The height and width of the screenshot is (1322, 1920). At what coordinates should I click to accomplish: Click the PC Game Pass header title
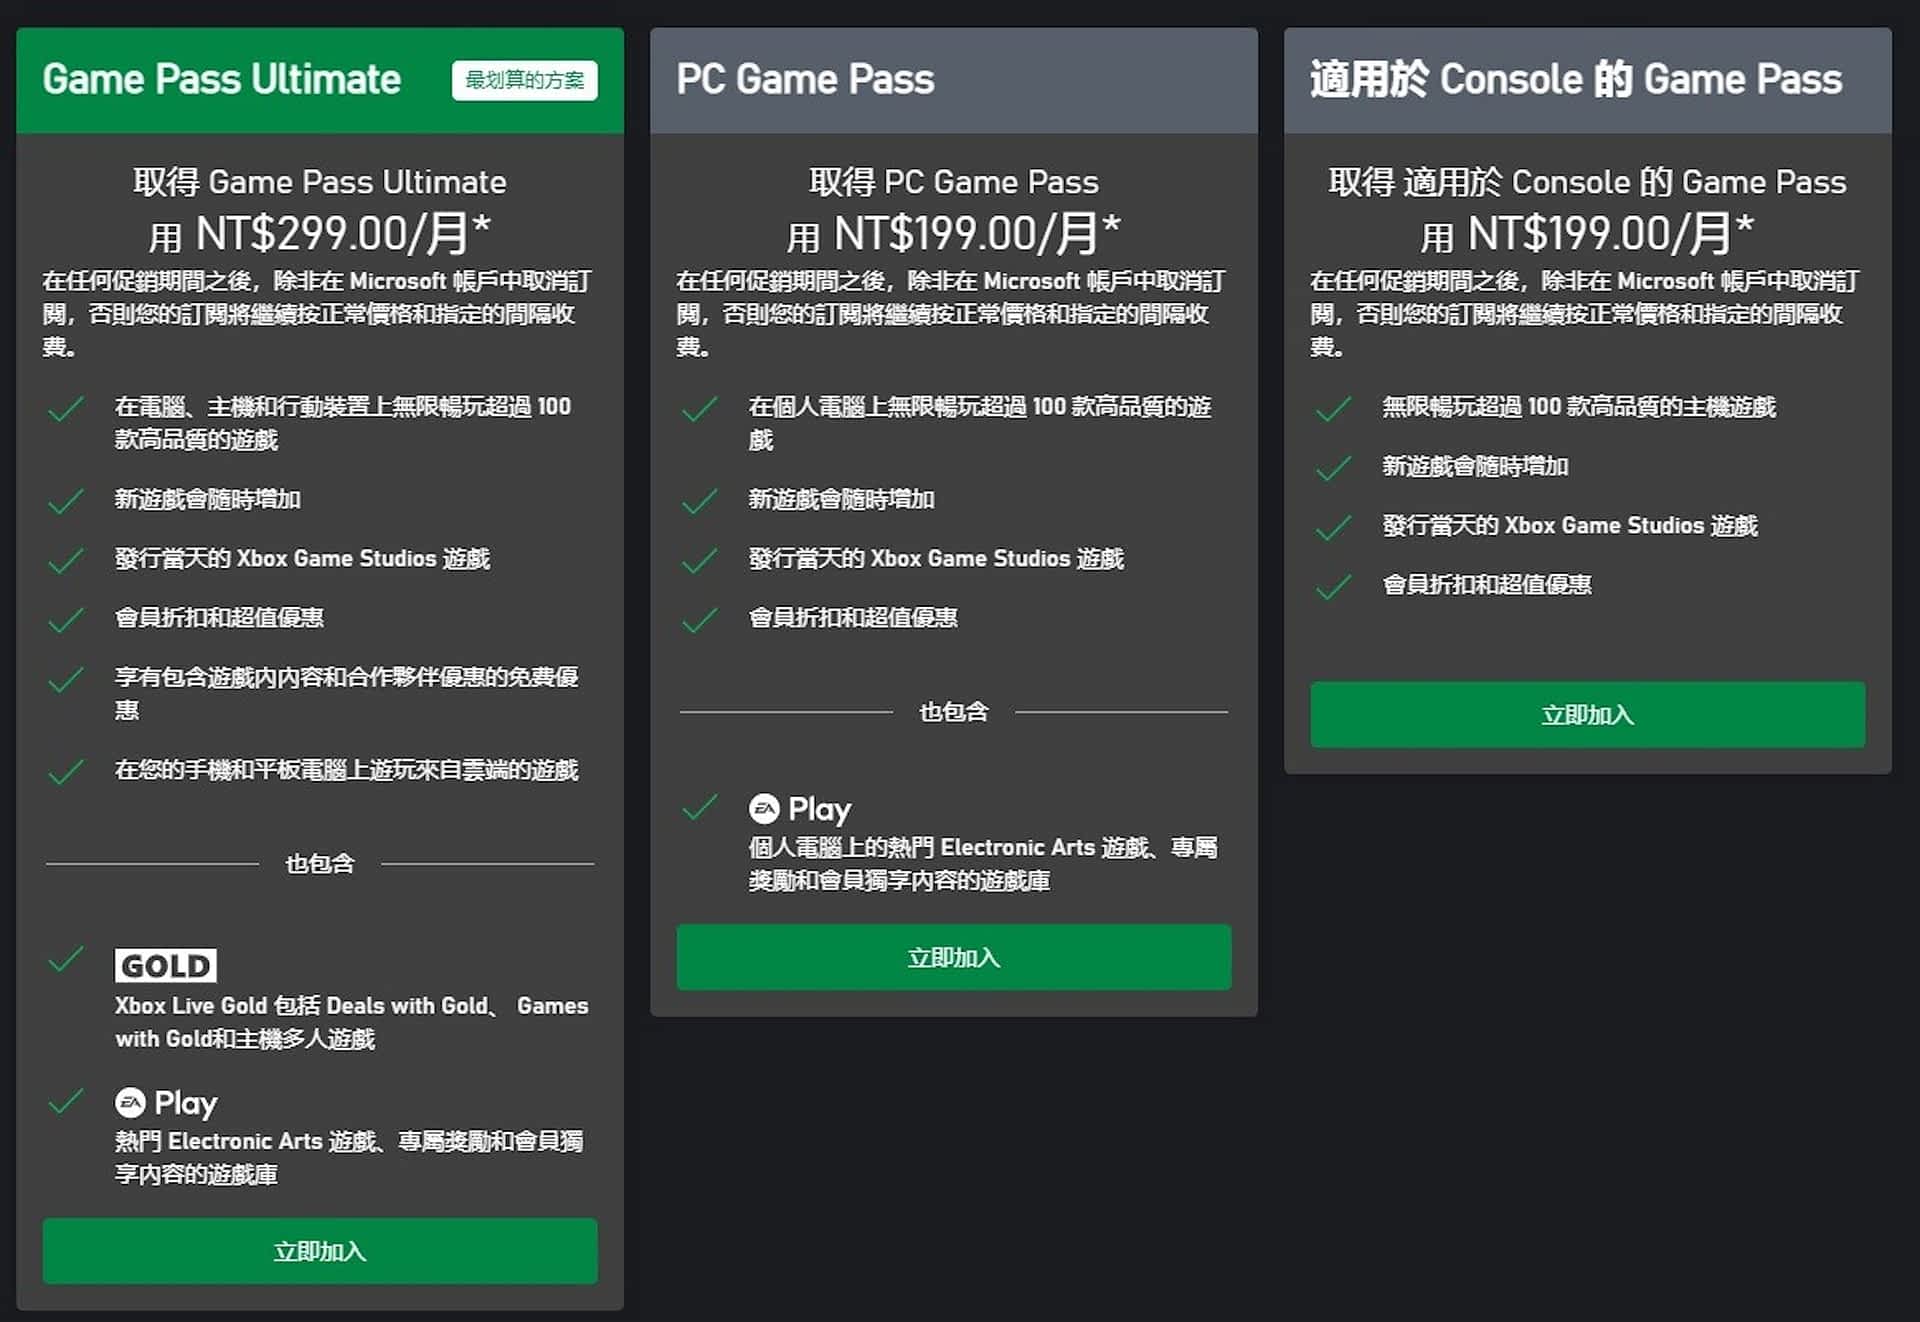[805, 79]
